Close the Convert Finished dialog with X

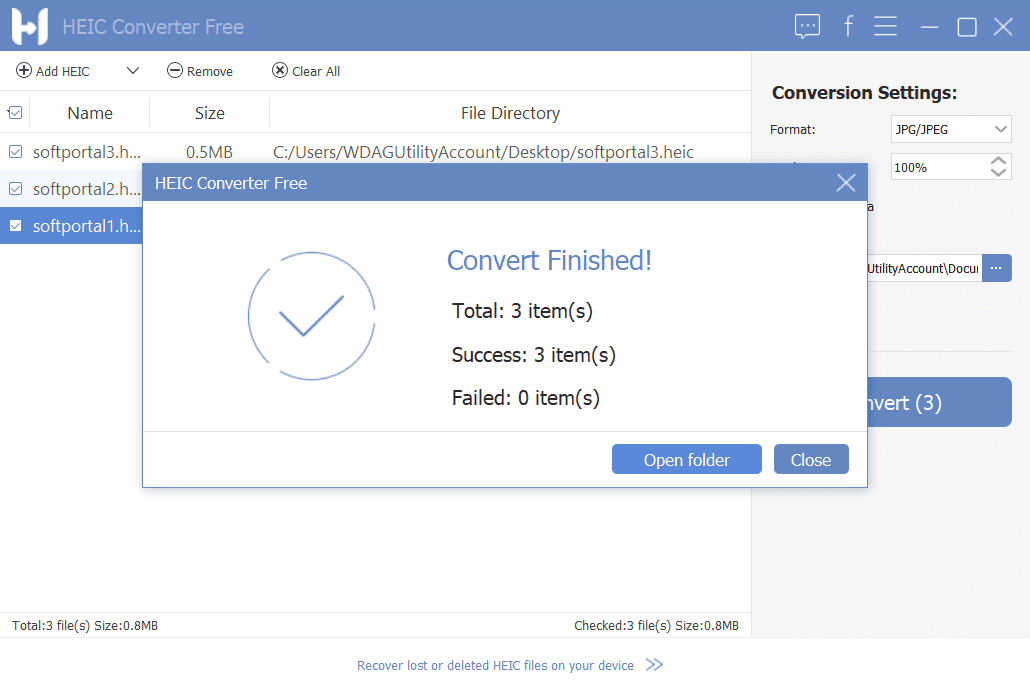click(845, 183)
